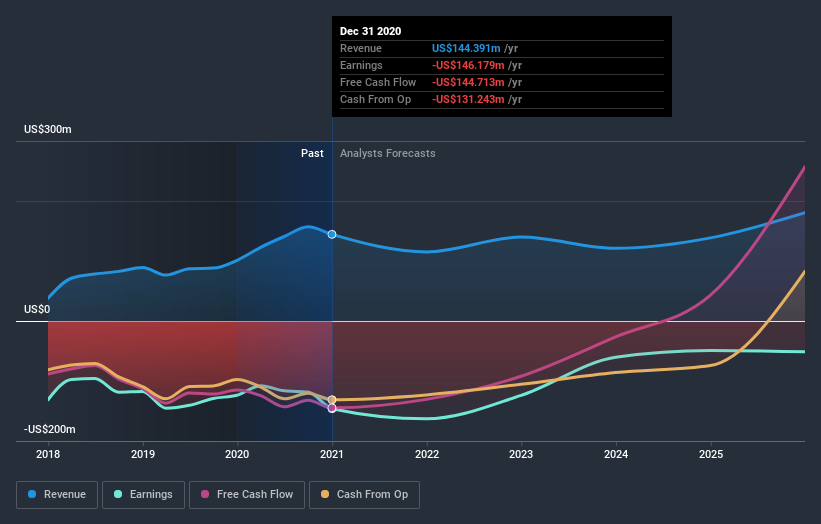Click the US$0 y-axis label
Viewport: 821px width, 524px height.
[x=37, y=309]
